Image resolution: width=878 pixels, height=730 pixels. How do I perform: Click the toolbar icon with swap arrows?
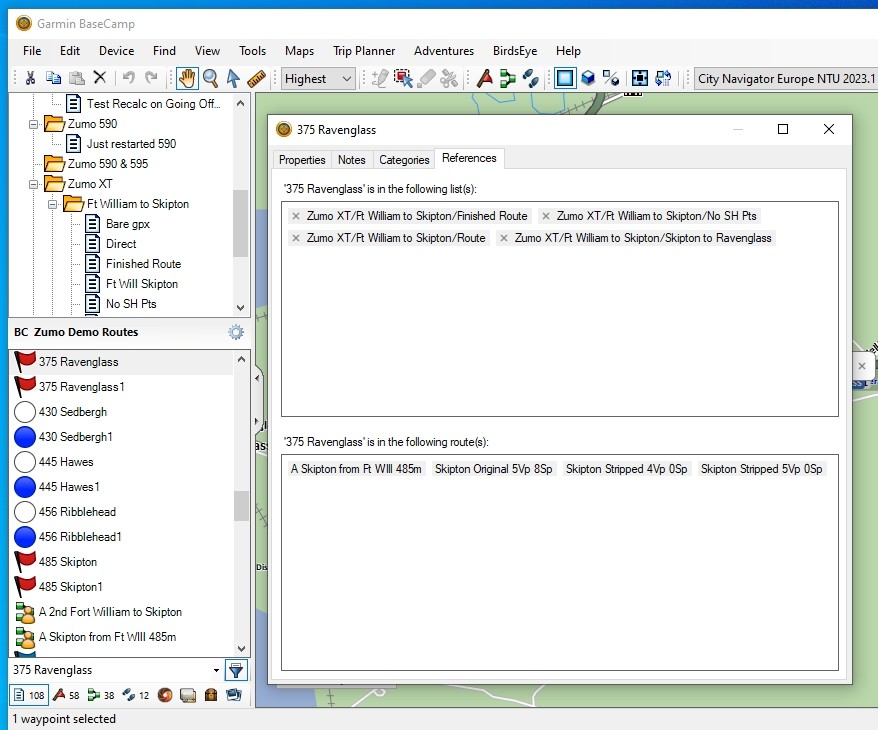pos(663,78)
